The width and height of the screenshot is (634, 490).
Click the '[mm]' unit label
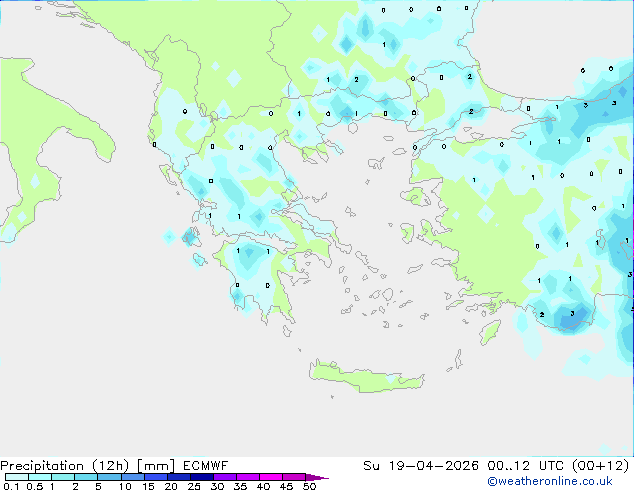coord(156,466)
